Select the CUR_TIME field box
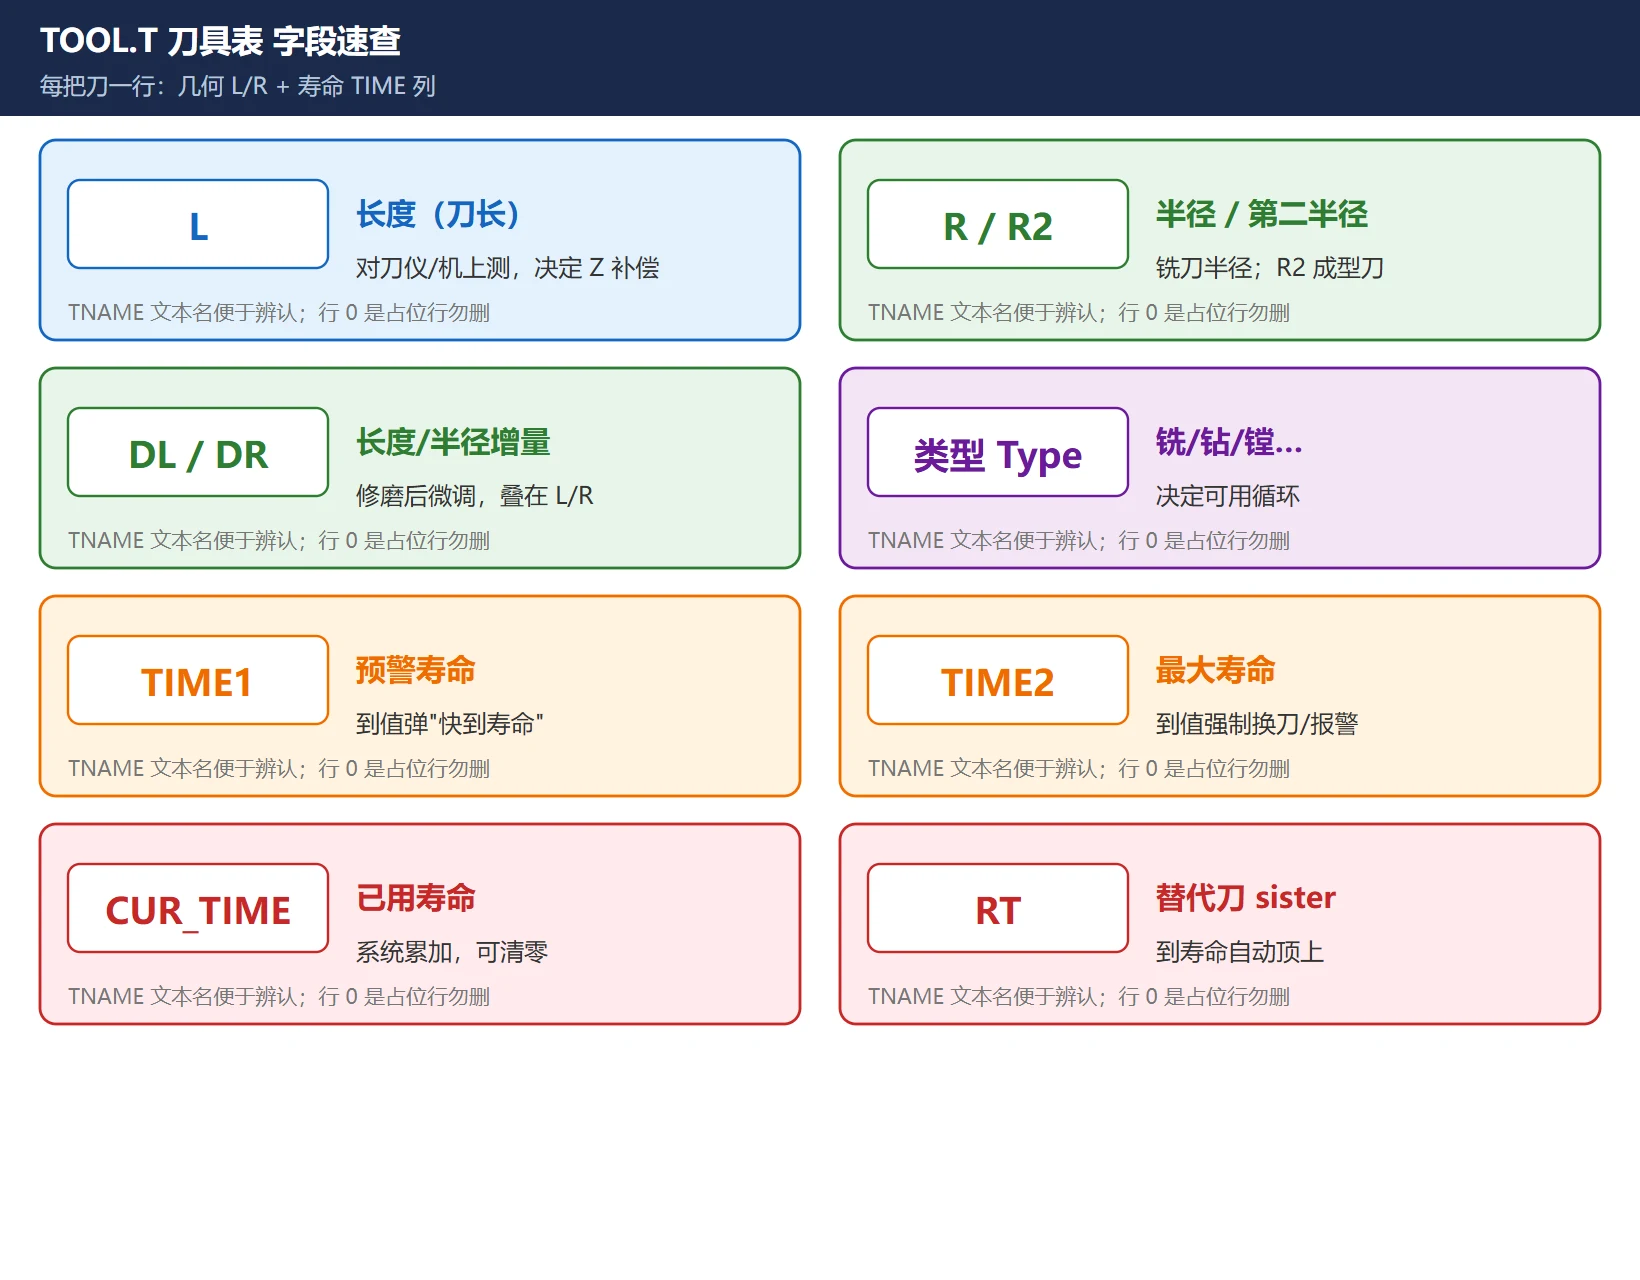 [198, 908]
